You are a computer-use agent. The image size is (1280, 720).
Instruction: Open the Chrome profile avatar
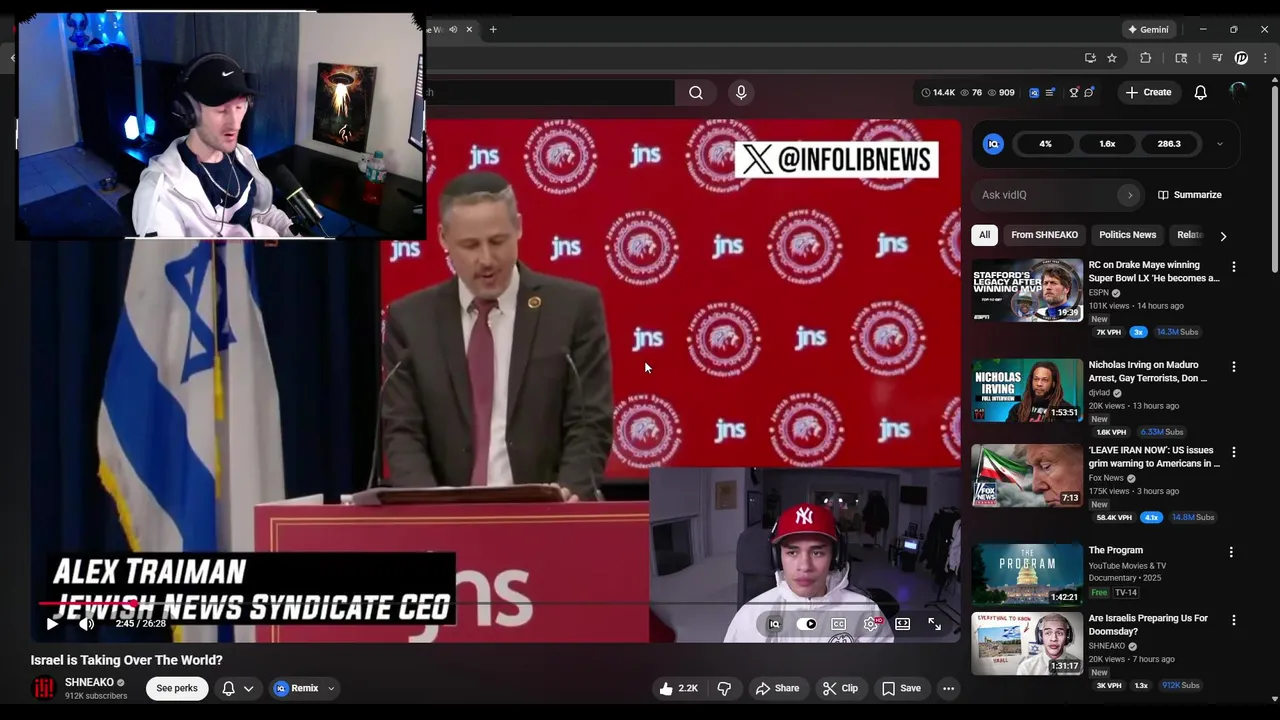[1241, 58]
